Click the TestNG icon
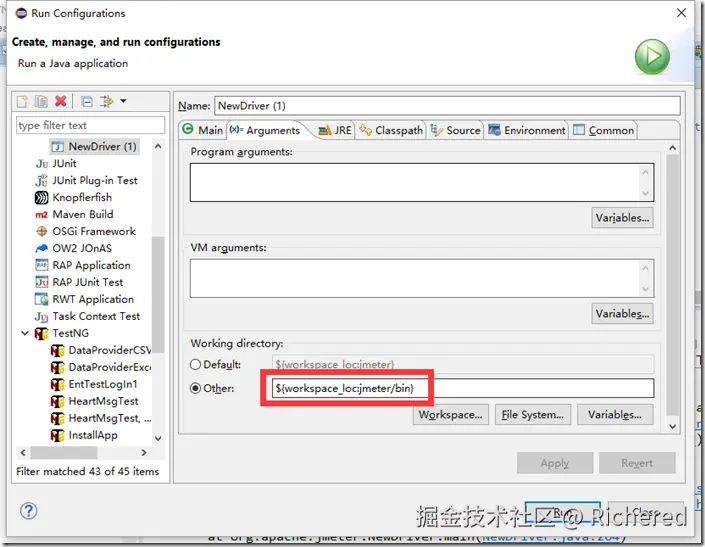This screenshot has width=705, height=547. [41, 334]
